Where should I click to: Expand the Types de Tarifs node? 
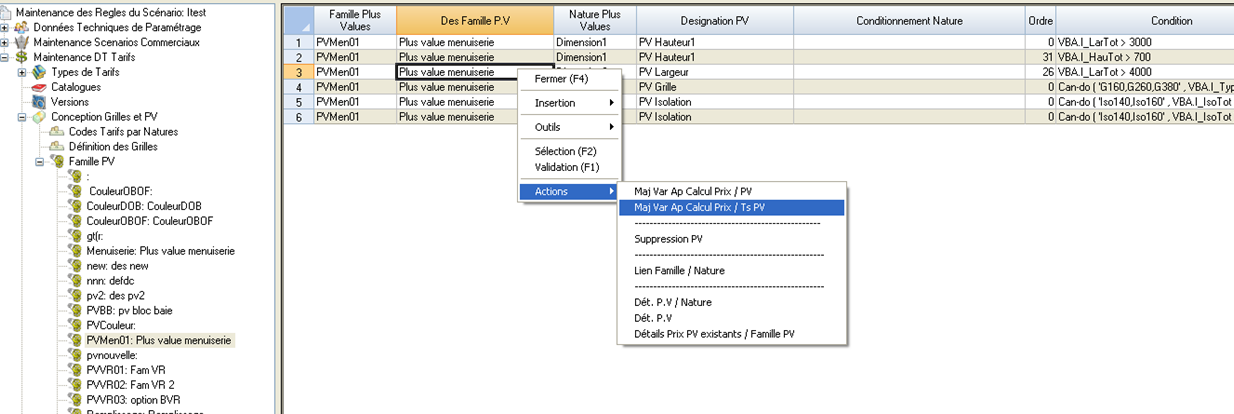(22, 72)
